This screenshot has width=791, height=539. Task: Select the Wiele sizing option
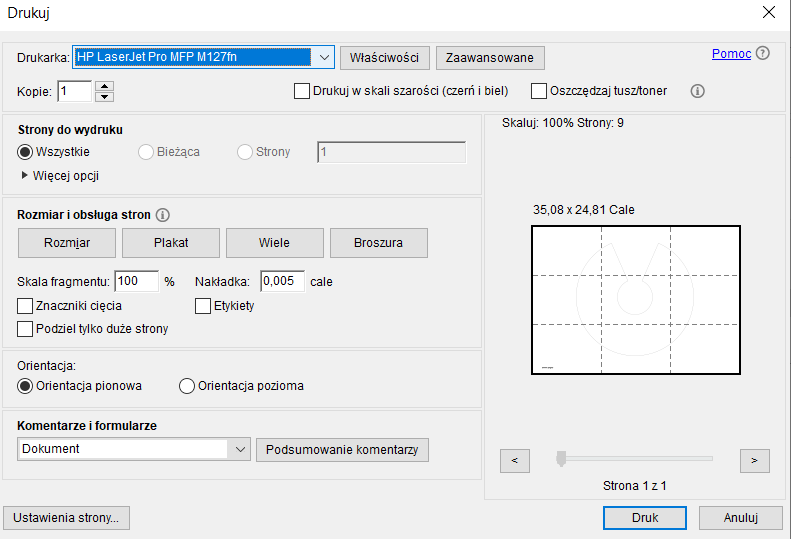pyautogui.click(x=274, y=243)
